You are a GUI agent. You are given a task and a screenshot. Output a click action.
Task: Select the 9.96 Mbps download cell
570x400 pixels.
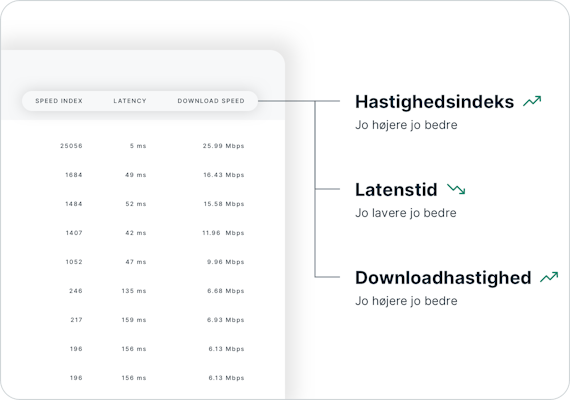click(x=226, y=262)
